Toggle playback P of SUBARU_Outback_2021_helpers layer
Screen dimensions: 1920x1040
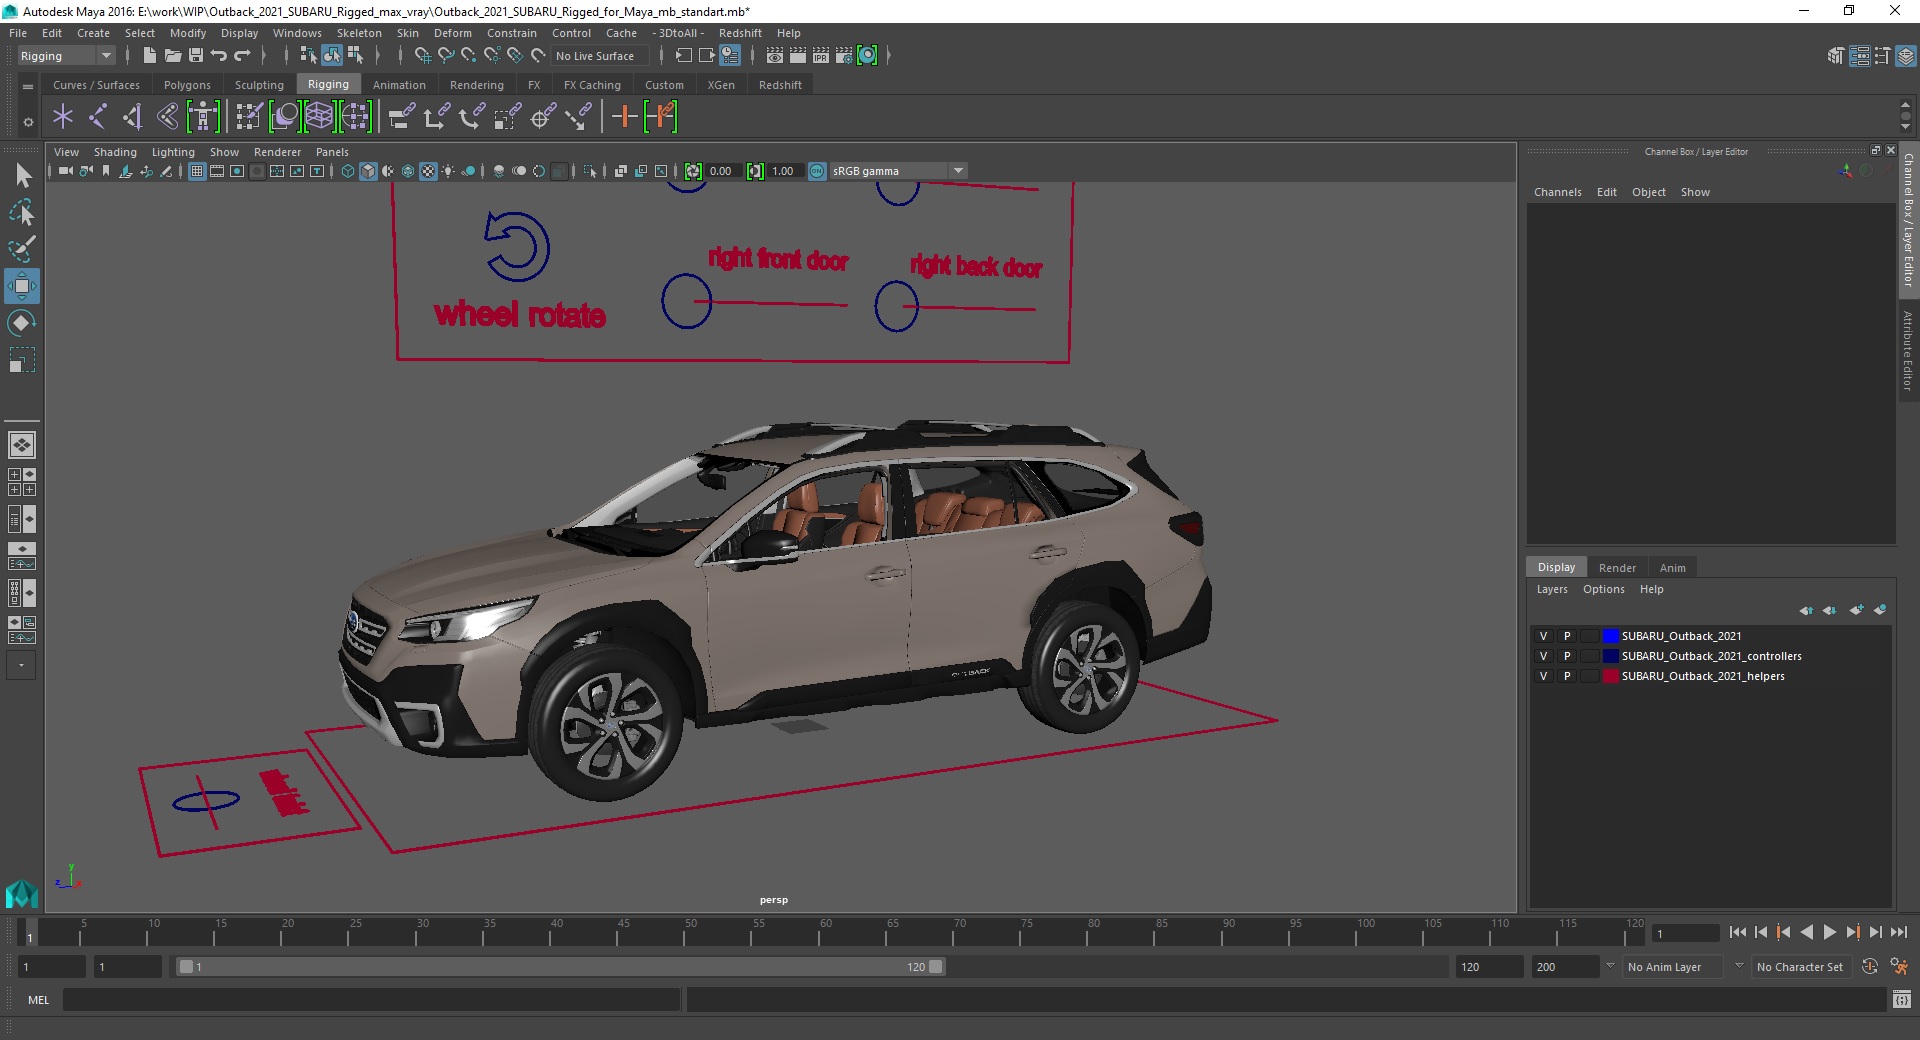pyautogui.click(x=1567, y=676)
